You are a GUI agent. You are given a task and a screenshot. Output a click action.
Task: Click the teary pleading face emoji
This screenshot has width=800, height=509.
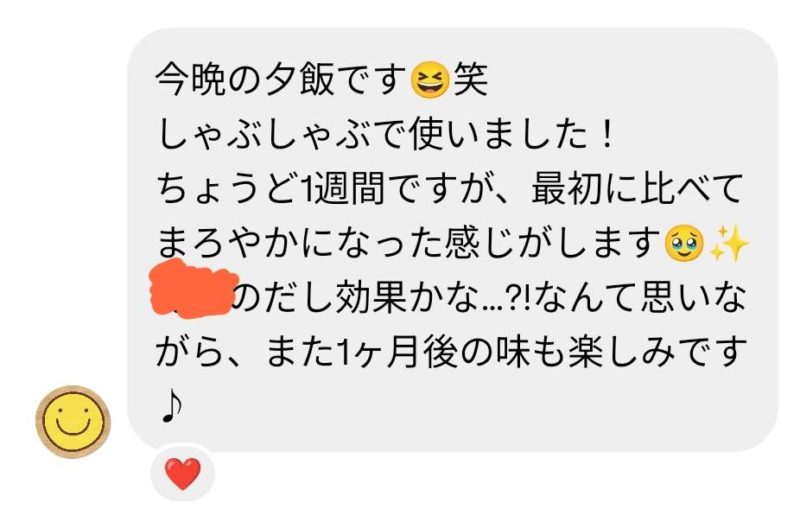point(684,244)
